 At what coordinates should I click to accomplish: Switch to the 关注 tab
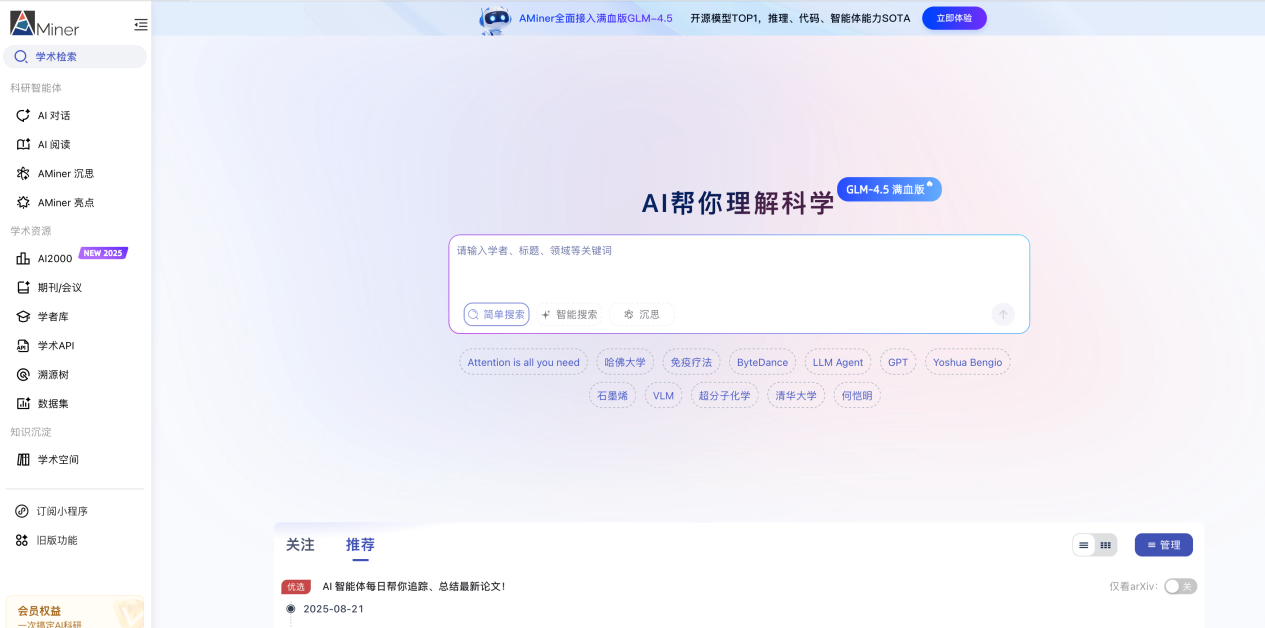300,545
